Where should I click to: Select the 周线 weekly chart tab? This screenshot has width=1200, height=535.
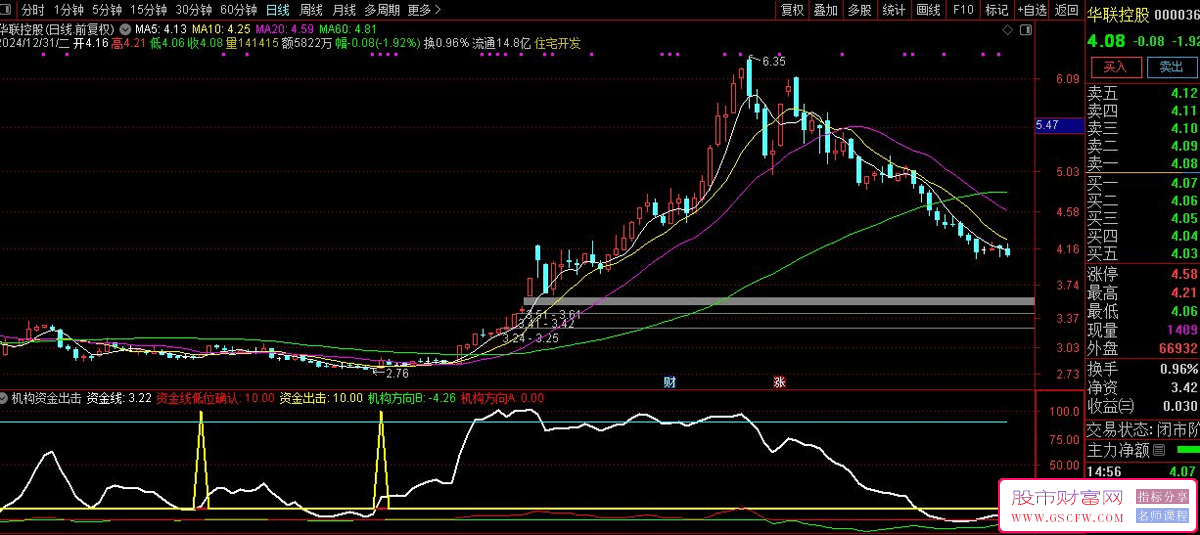click(x=311, y=10)
